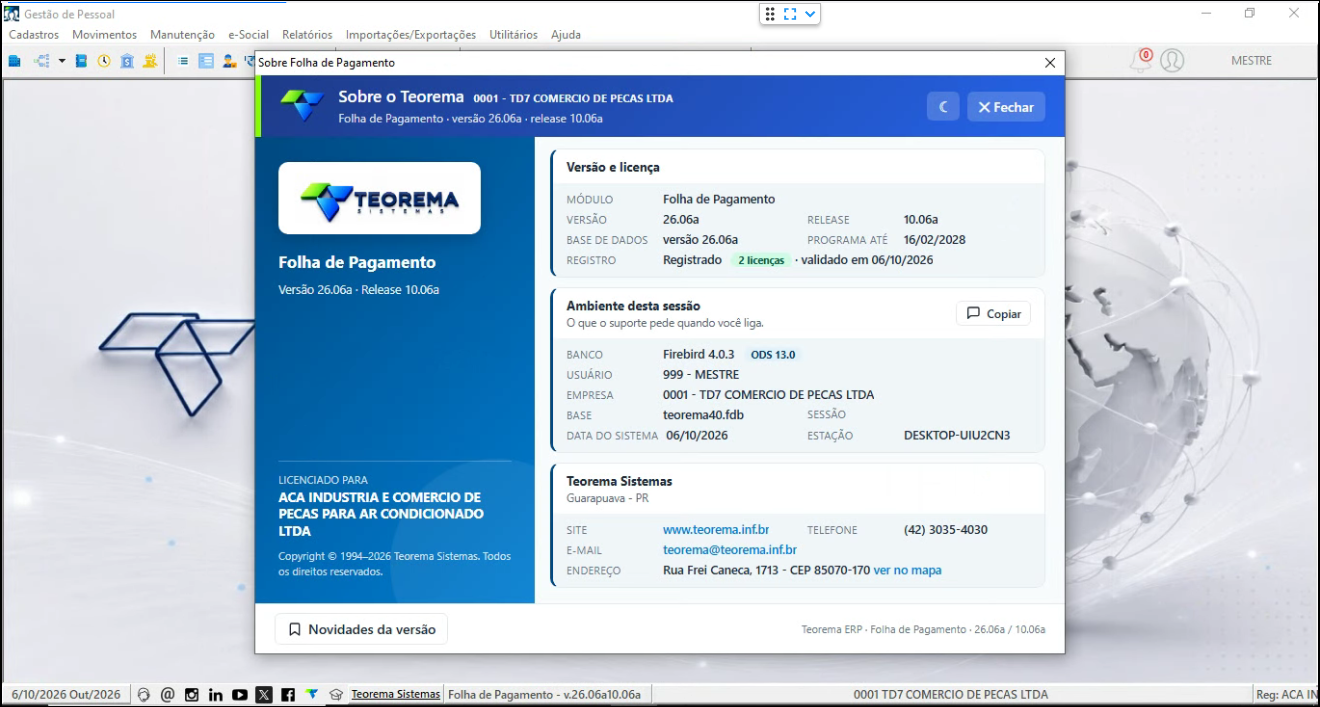Click the MESTRE user label in toolbar

tap(1251, 61)
